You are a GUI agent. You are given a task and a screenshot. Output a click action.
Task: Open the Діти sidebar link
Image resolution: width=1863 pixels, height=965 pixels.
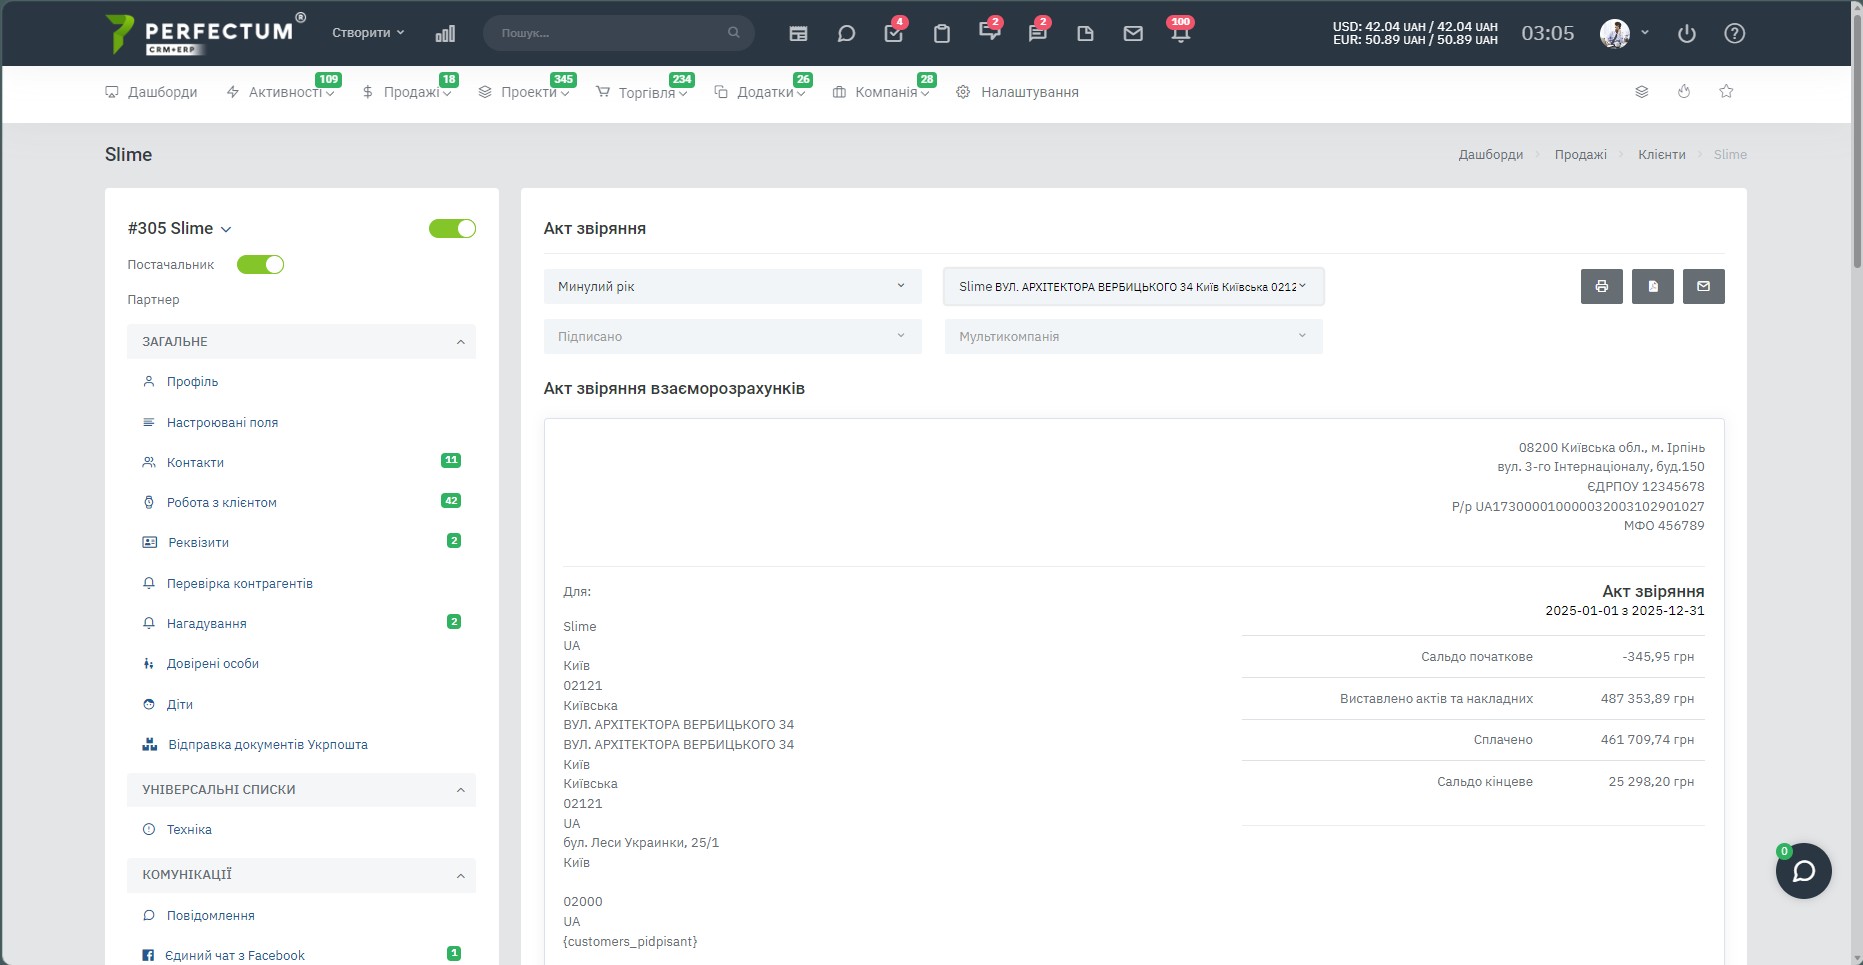(179, 705)
